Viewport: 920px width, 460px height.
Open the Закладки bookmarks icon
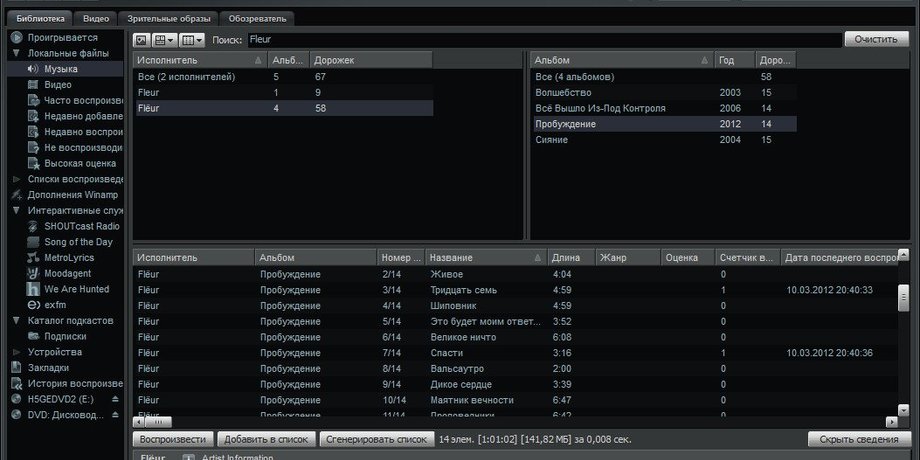point(16,368)
